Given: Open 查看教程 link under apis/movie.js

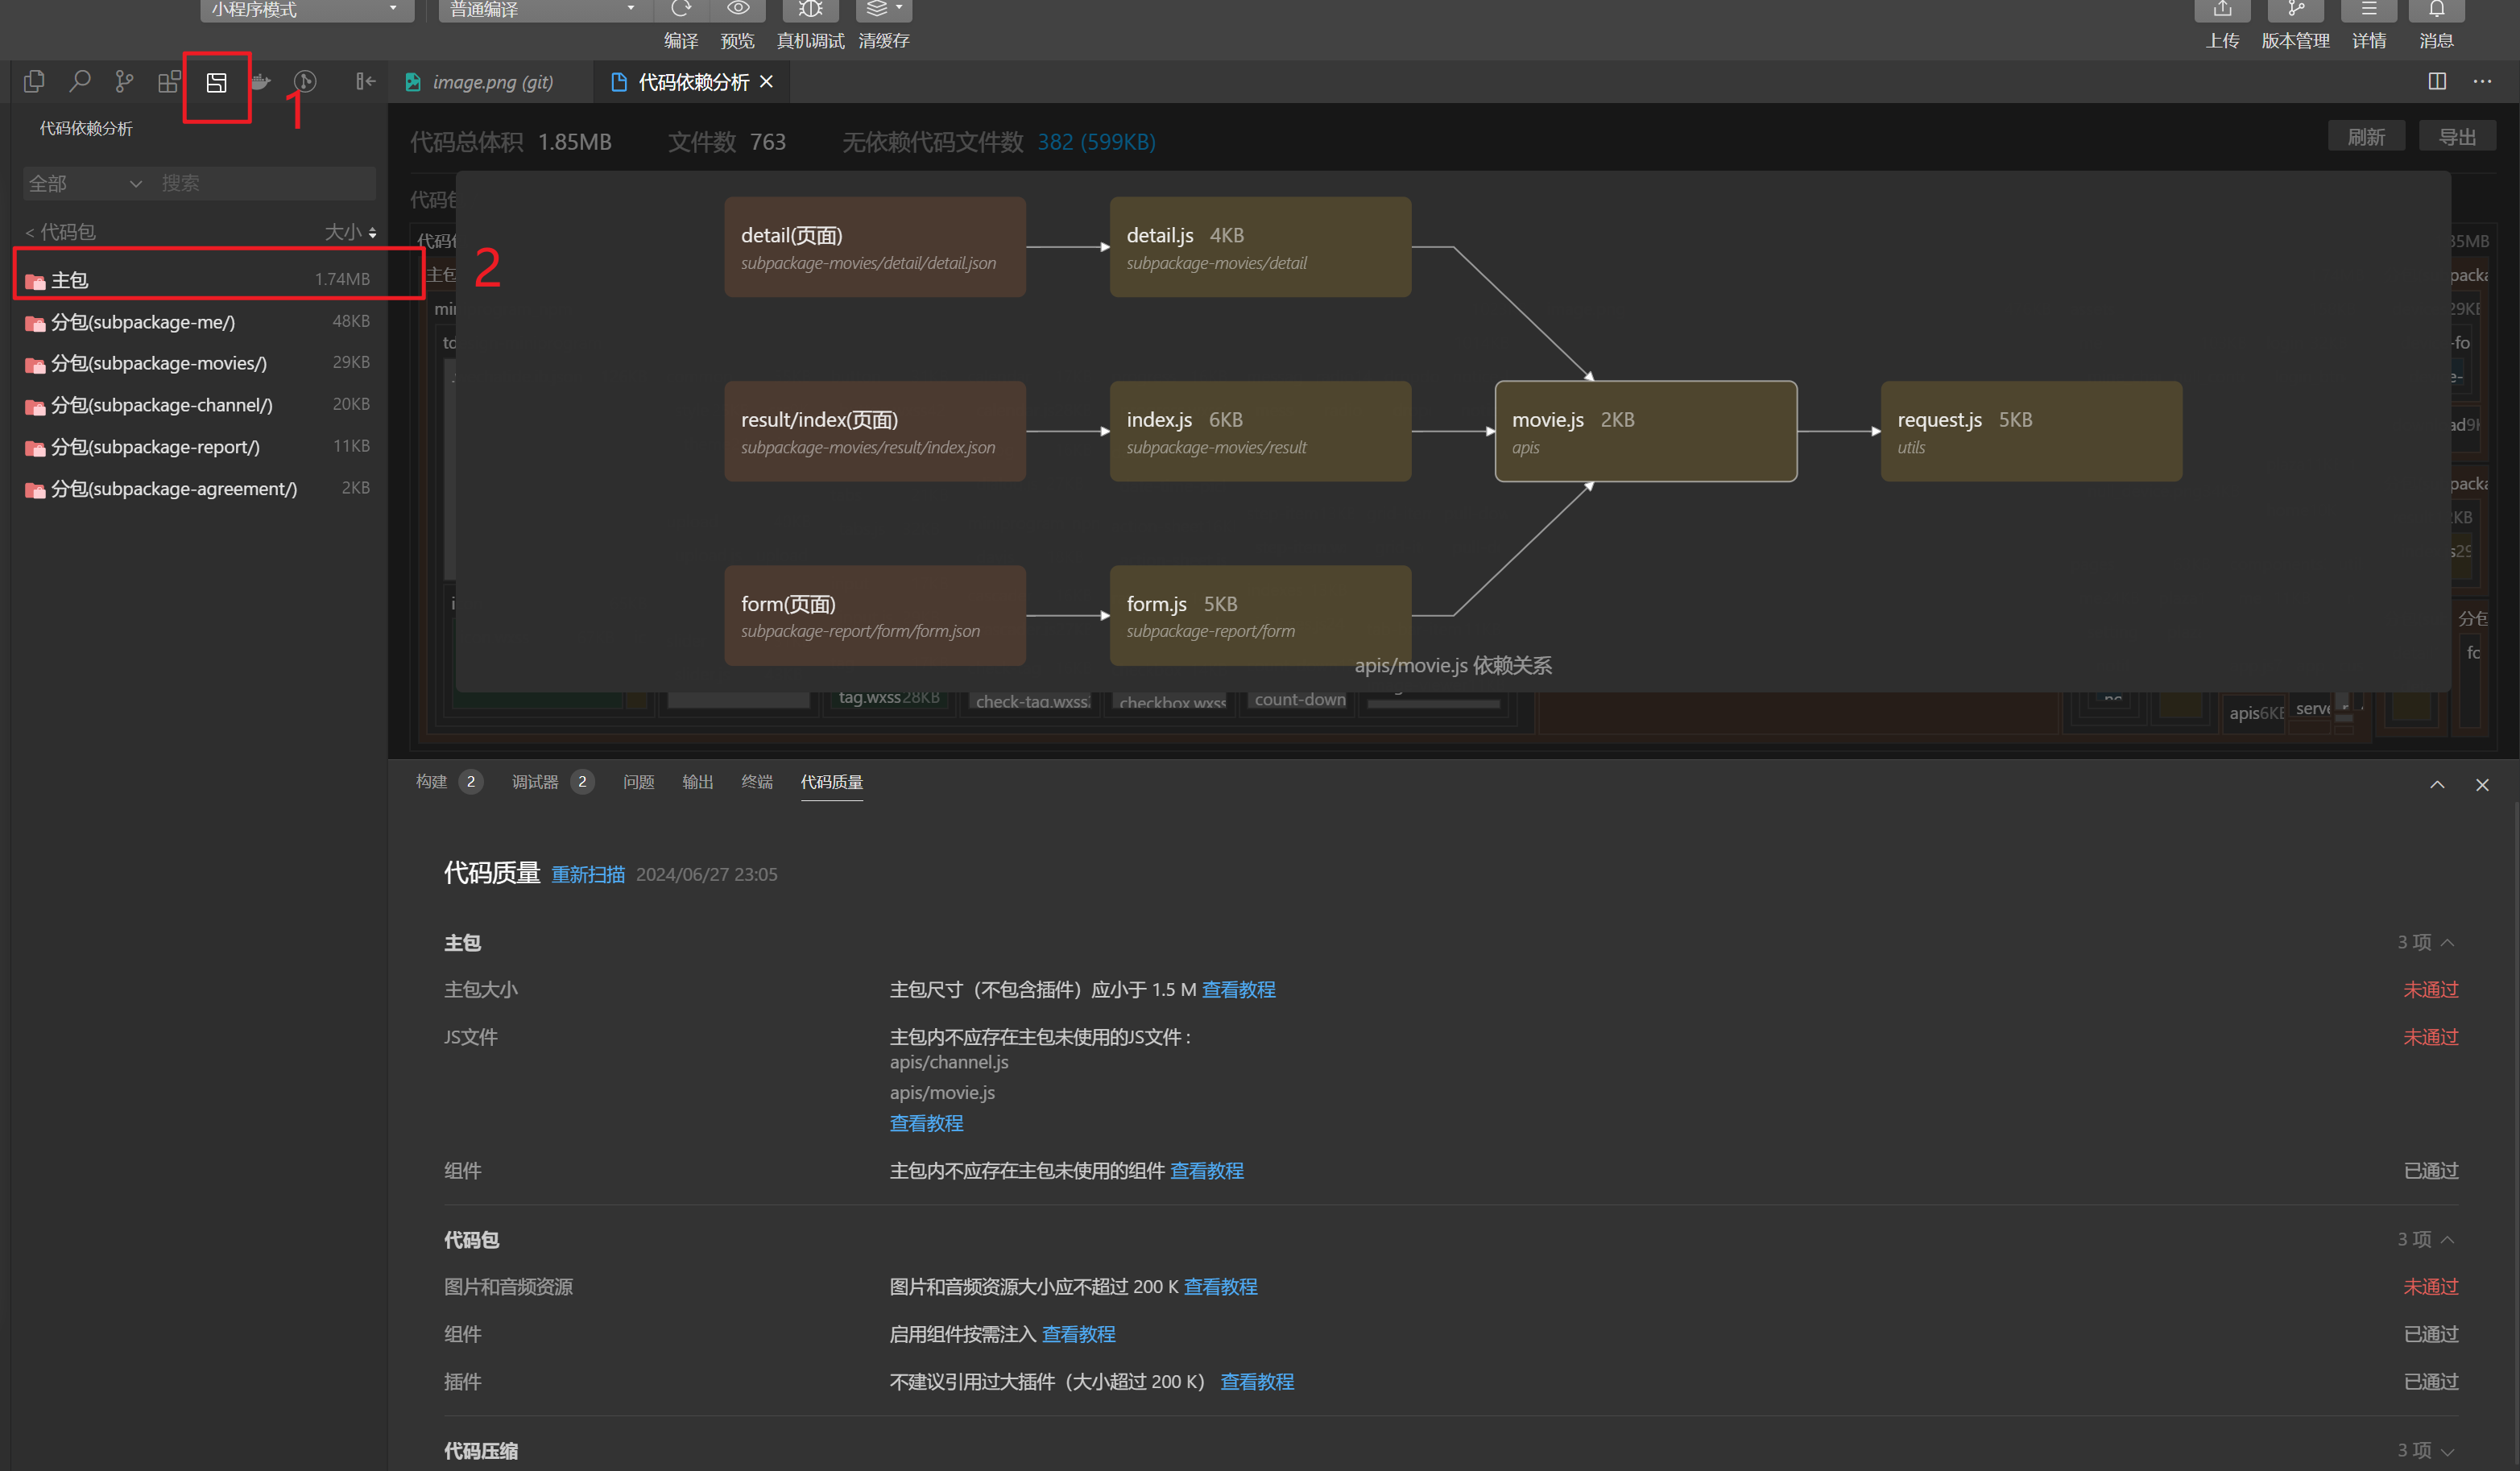Looking at the screenshot, I should 926,1123.
